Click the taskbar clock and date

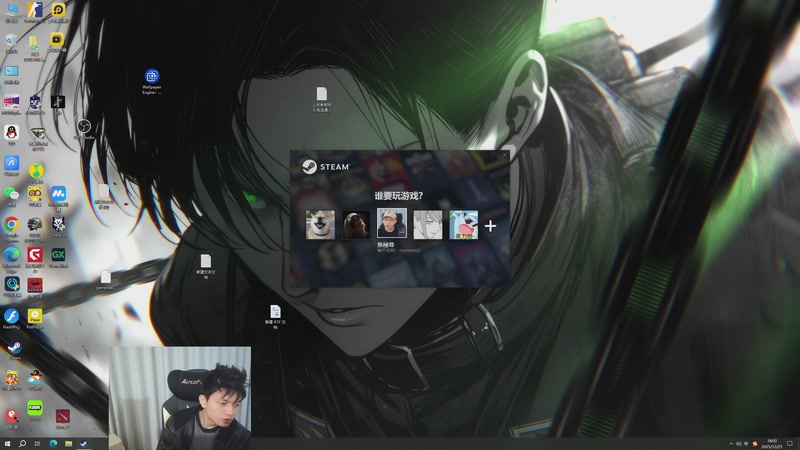(772, 444)
